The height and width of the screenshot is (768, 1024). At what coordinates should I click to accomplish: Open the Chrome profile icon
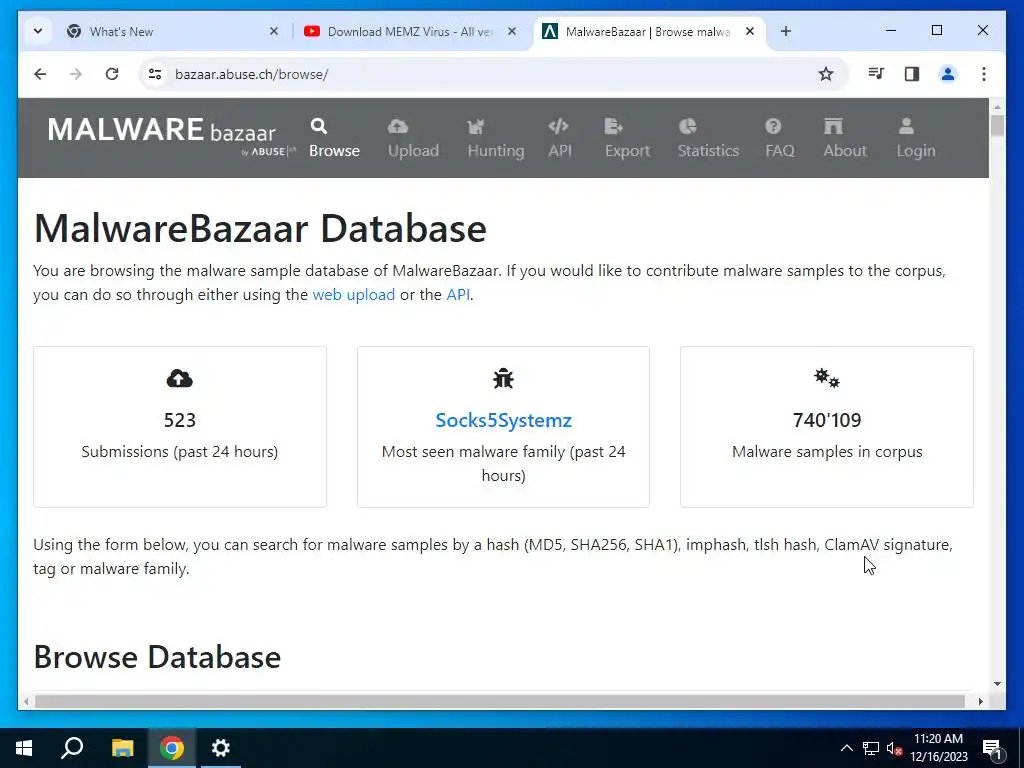click(948, 74)
